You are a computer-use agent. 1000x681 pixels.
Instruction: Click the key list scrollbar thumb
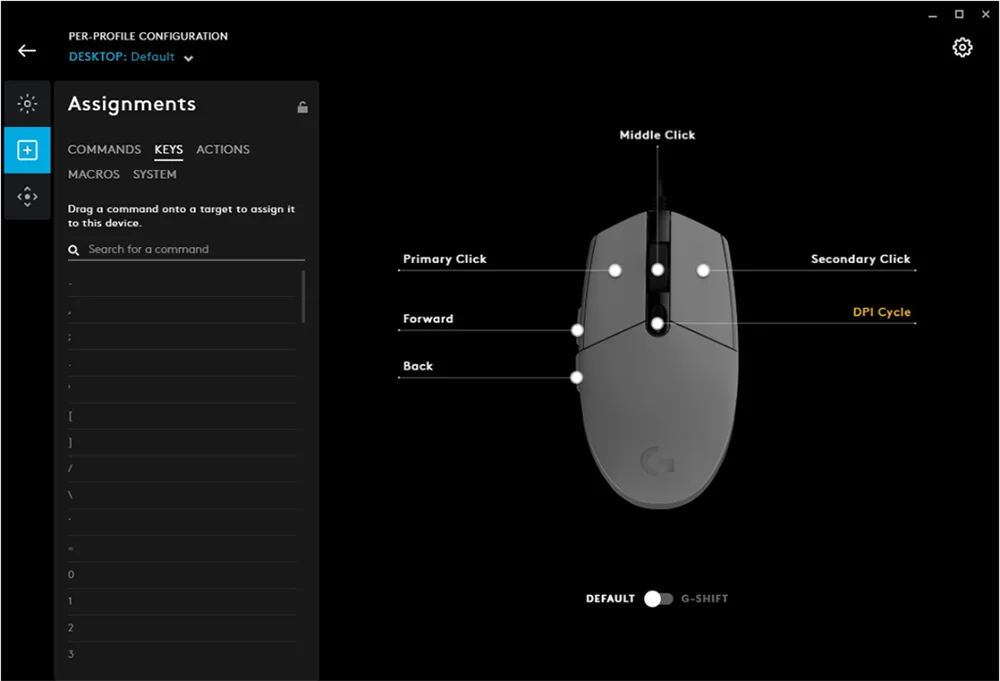click(x=303, y=297)
